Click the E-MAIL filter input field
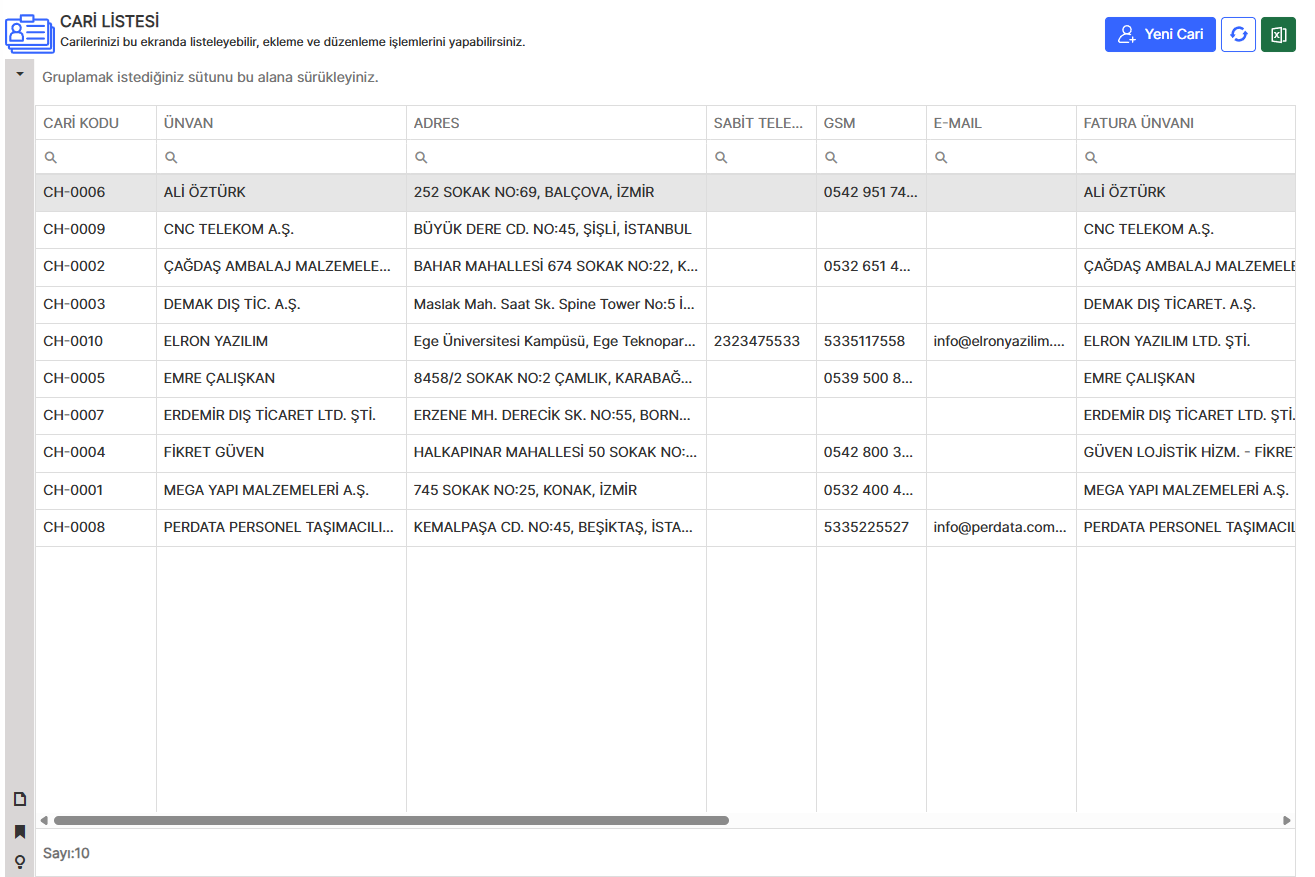The height and width of the screenshot is (877, 1315). pos(1008,157)
